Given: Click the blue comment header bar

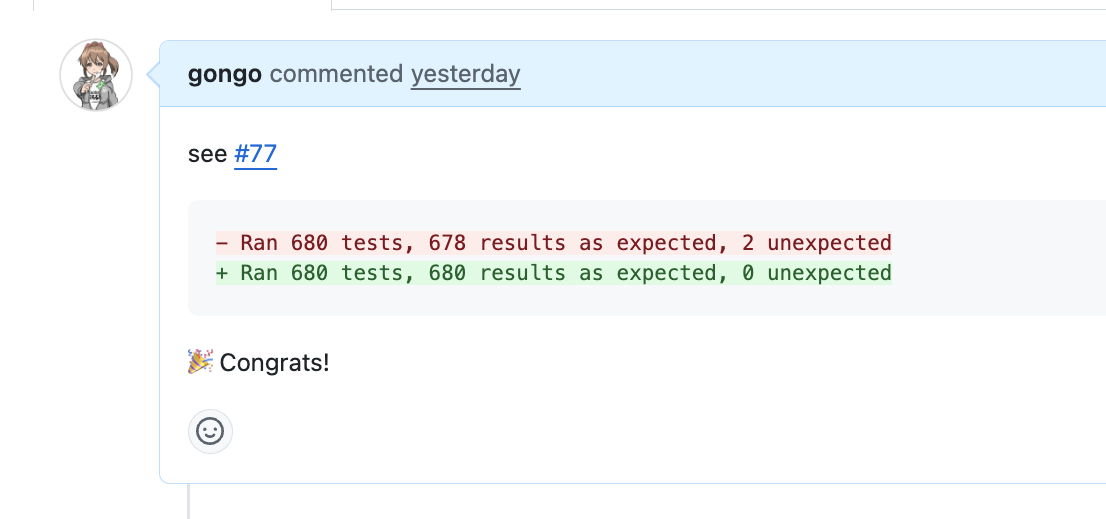Looking at the screenshot, I should 811,74.
